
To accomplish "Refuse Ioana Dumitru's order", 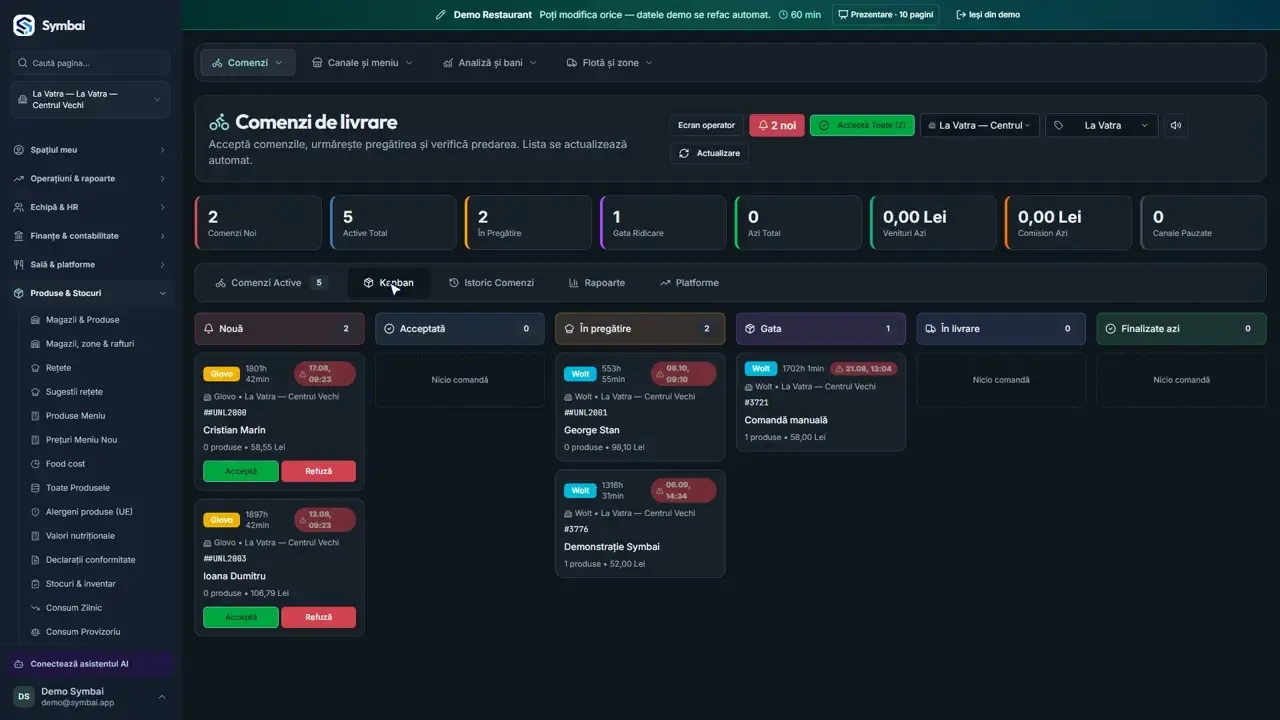I will pos(319,617).
